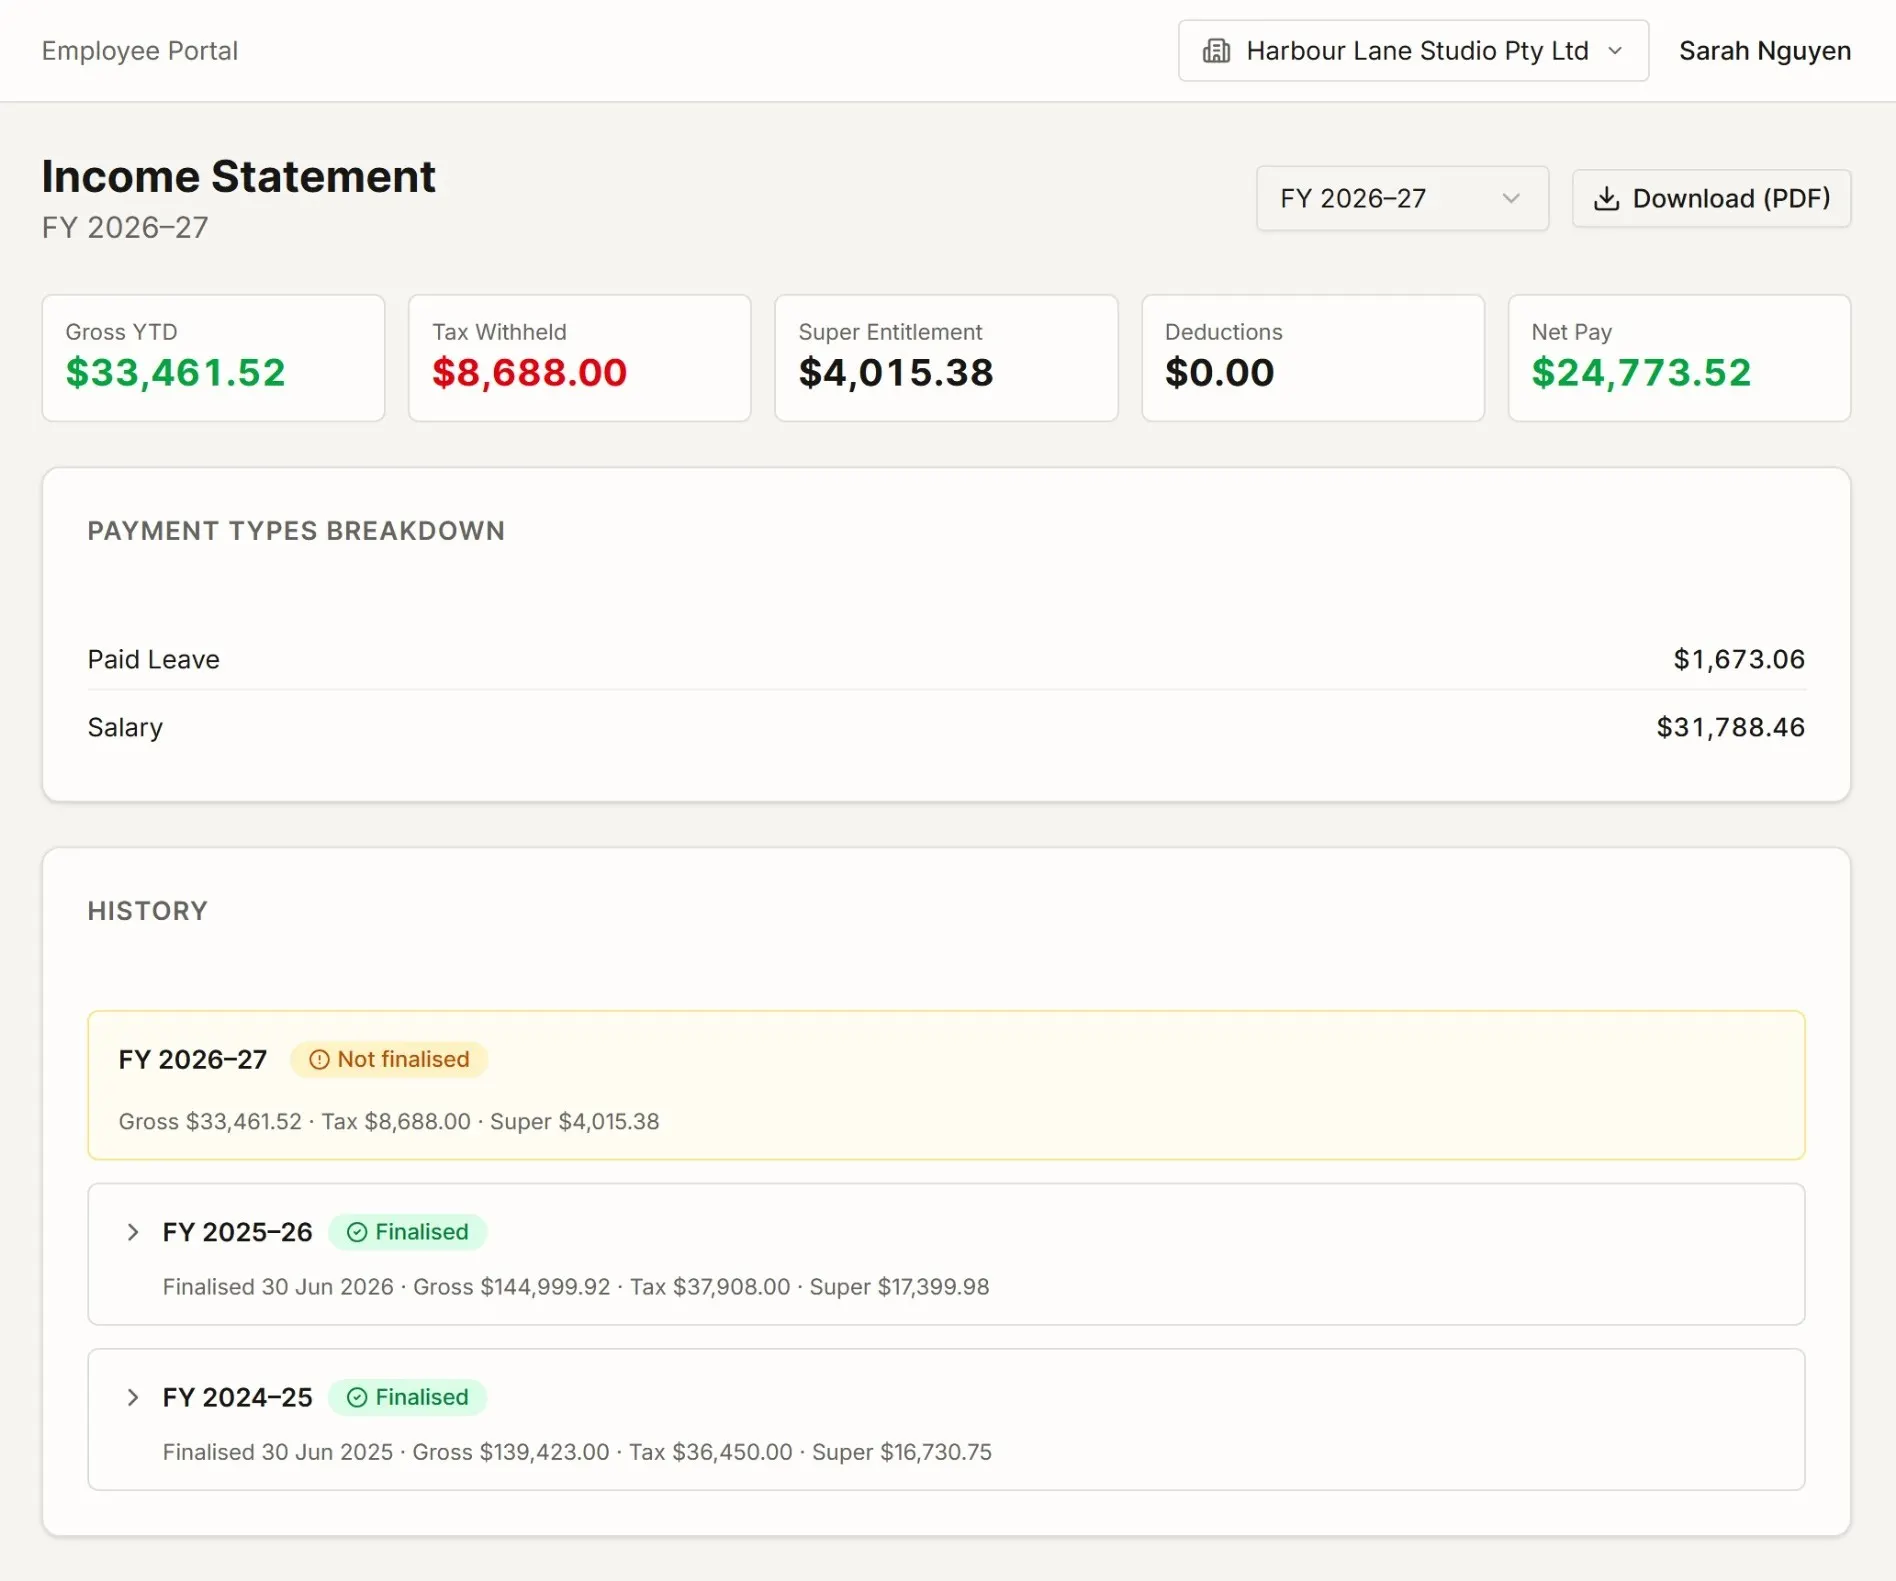Click the FY 2025–26 history entry title

(238, 1232)
